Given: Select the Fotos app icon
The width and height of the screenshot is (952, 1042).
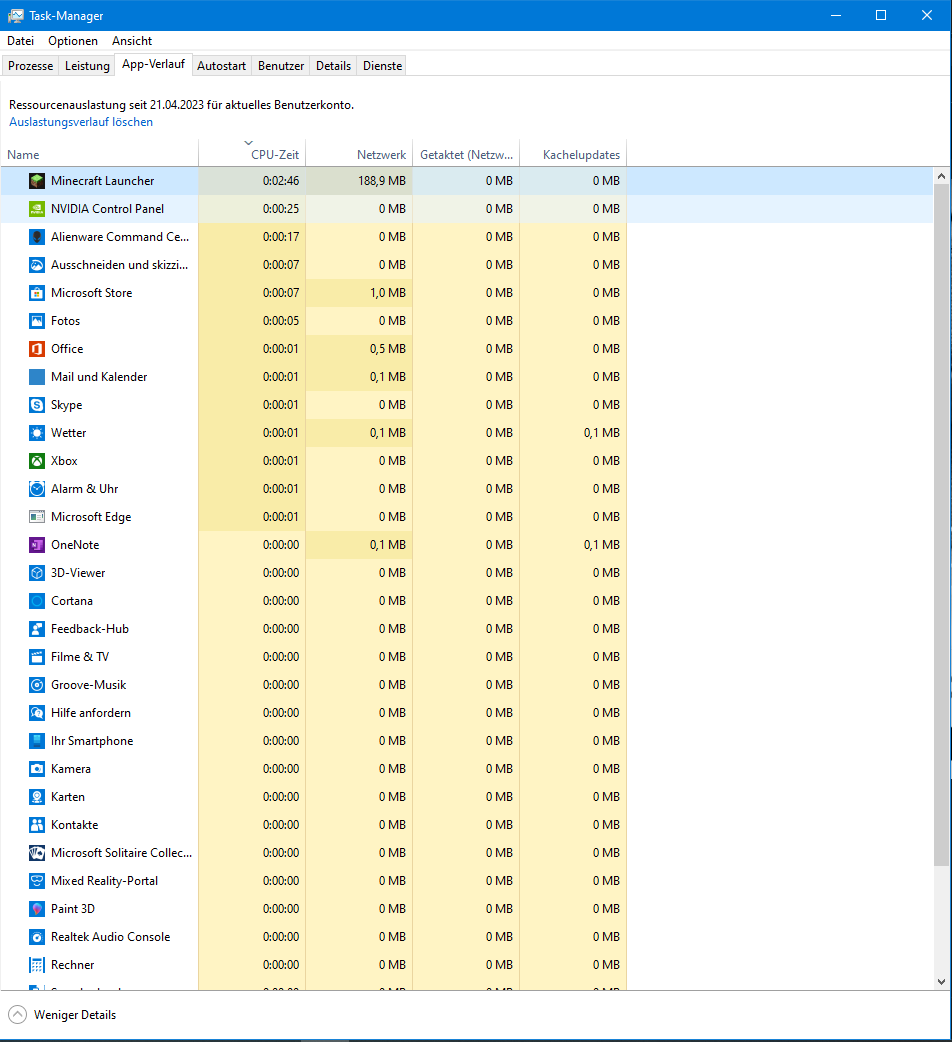Looking at the screenshot, I should click(x=37, y=321).
